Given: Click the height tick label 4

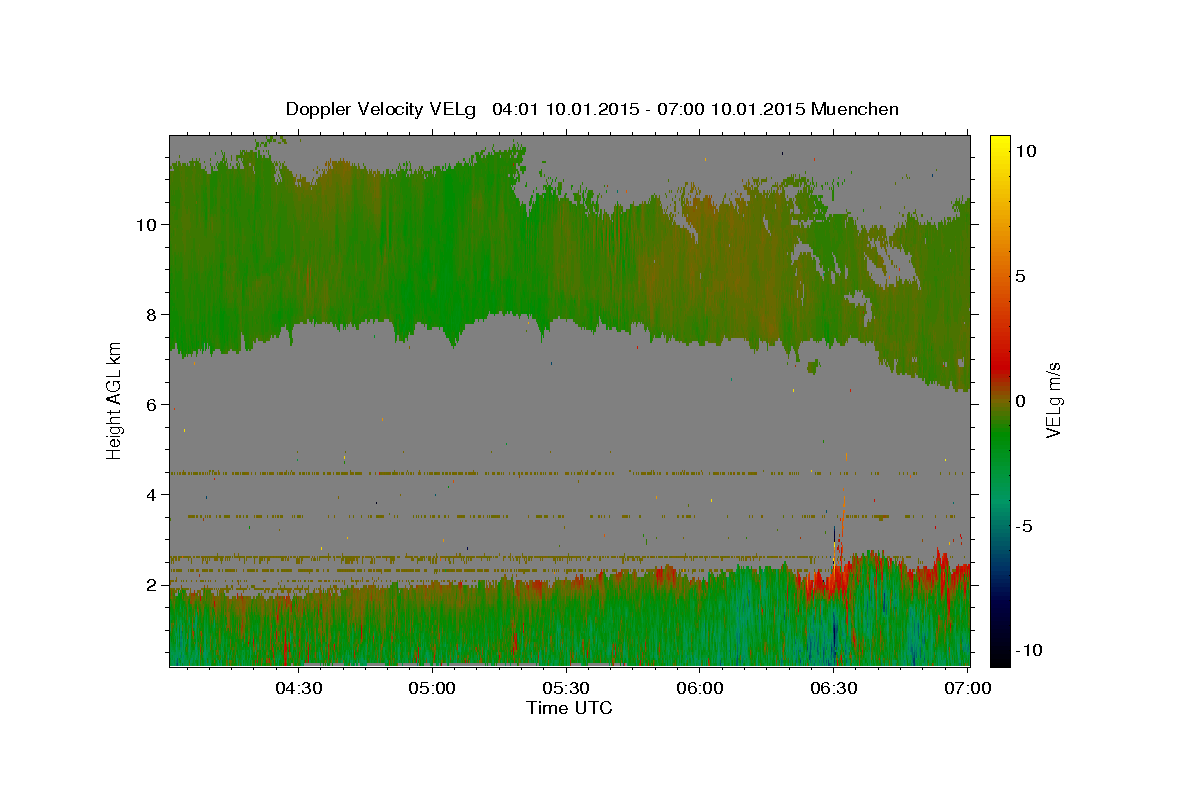Looking at the screenshot, I should pyautogui.click(x=152, y=494).
